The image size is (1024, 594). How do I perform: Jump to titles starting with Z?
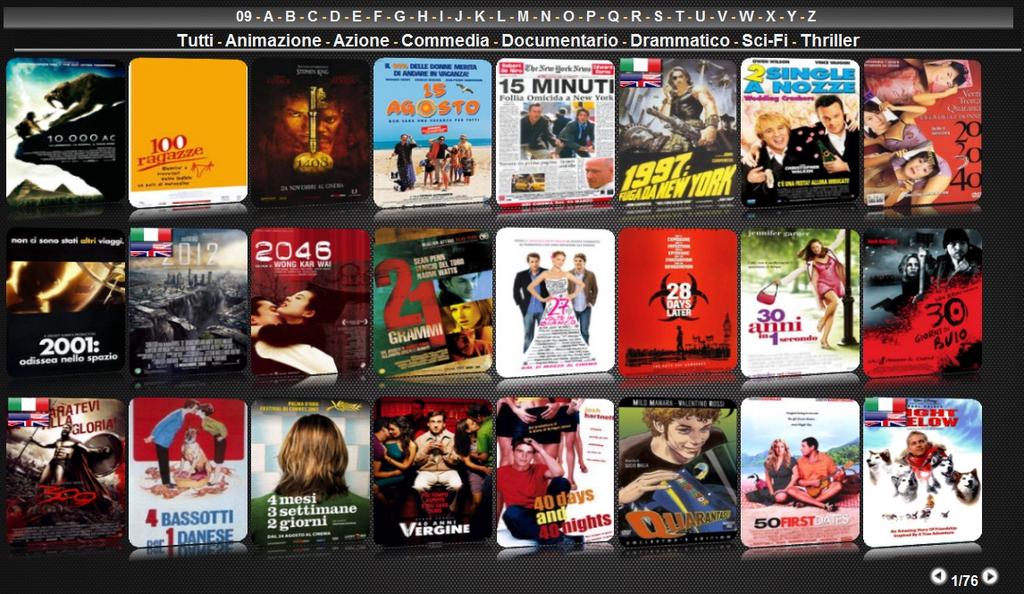tap(811, 16)
